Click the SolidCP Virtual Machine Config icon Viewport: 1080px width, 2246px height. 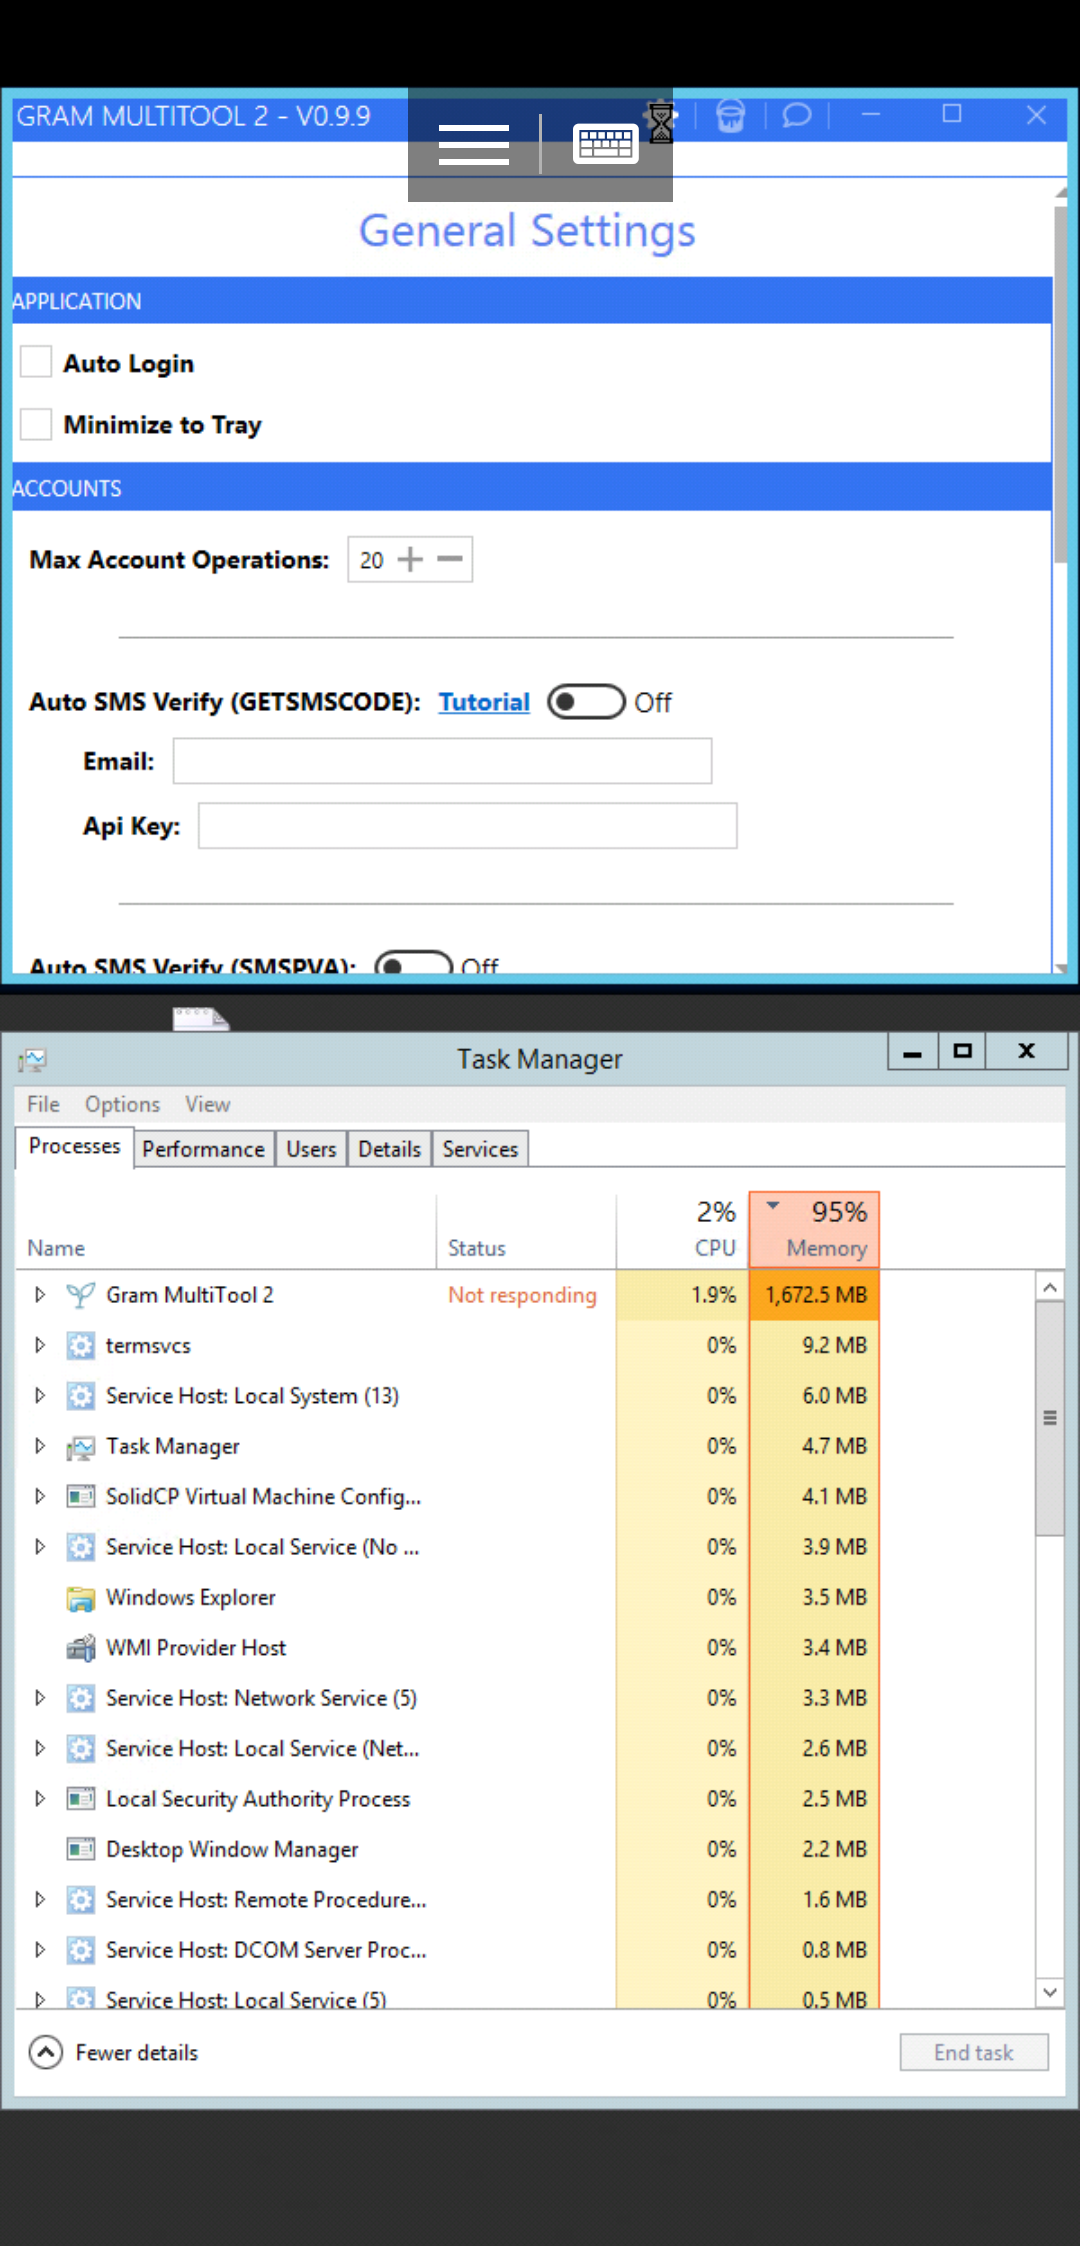coord(81,1496)
